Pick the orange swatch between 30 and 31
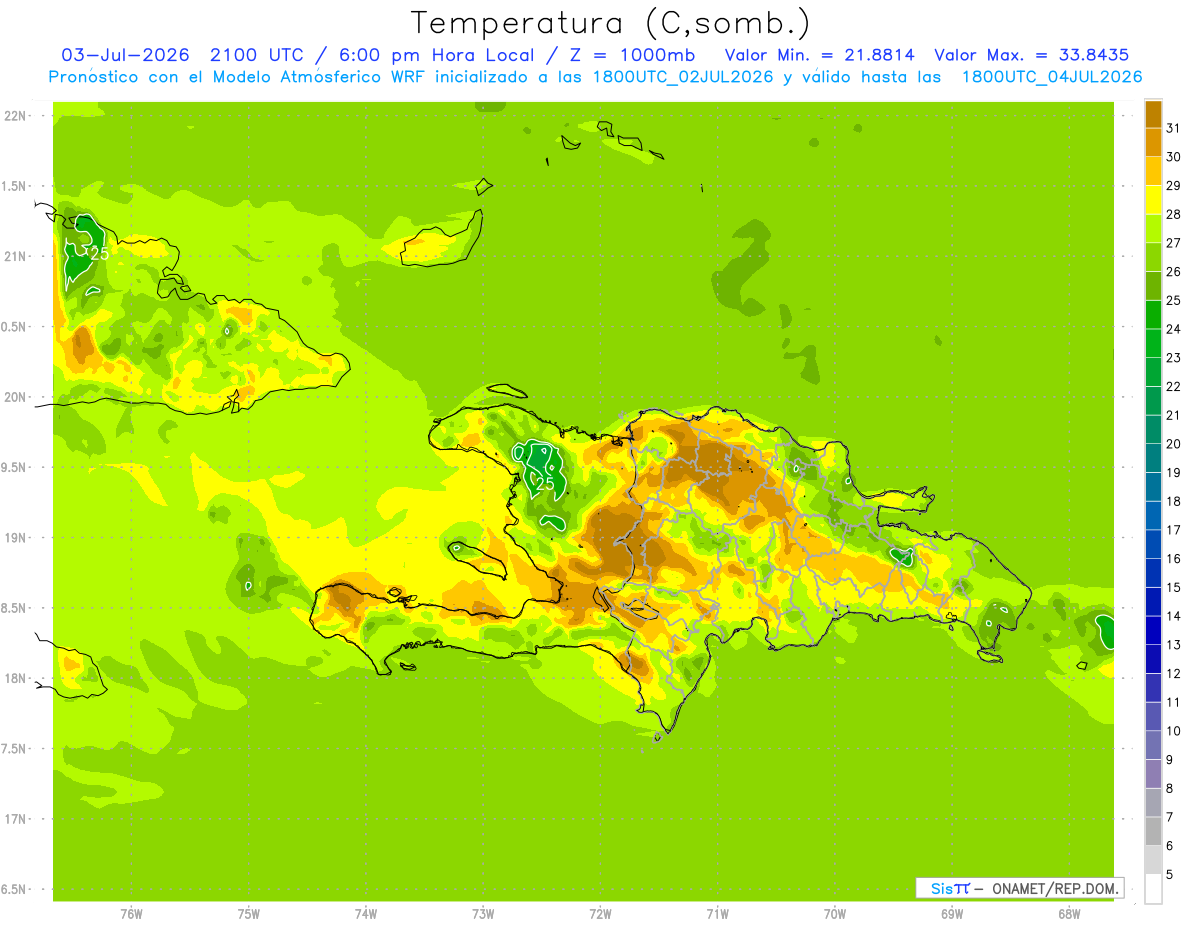1200x927 pixels. (1153, 142)
